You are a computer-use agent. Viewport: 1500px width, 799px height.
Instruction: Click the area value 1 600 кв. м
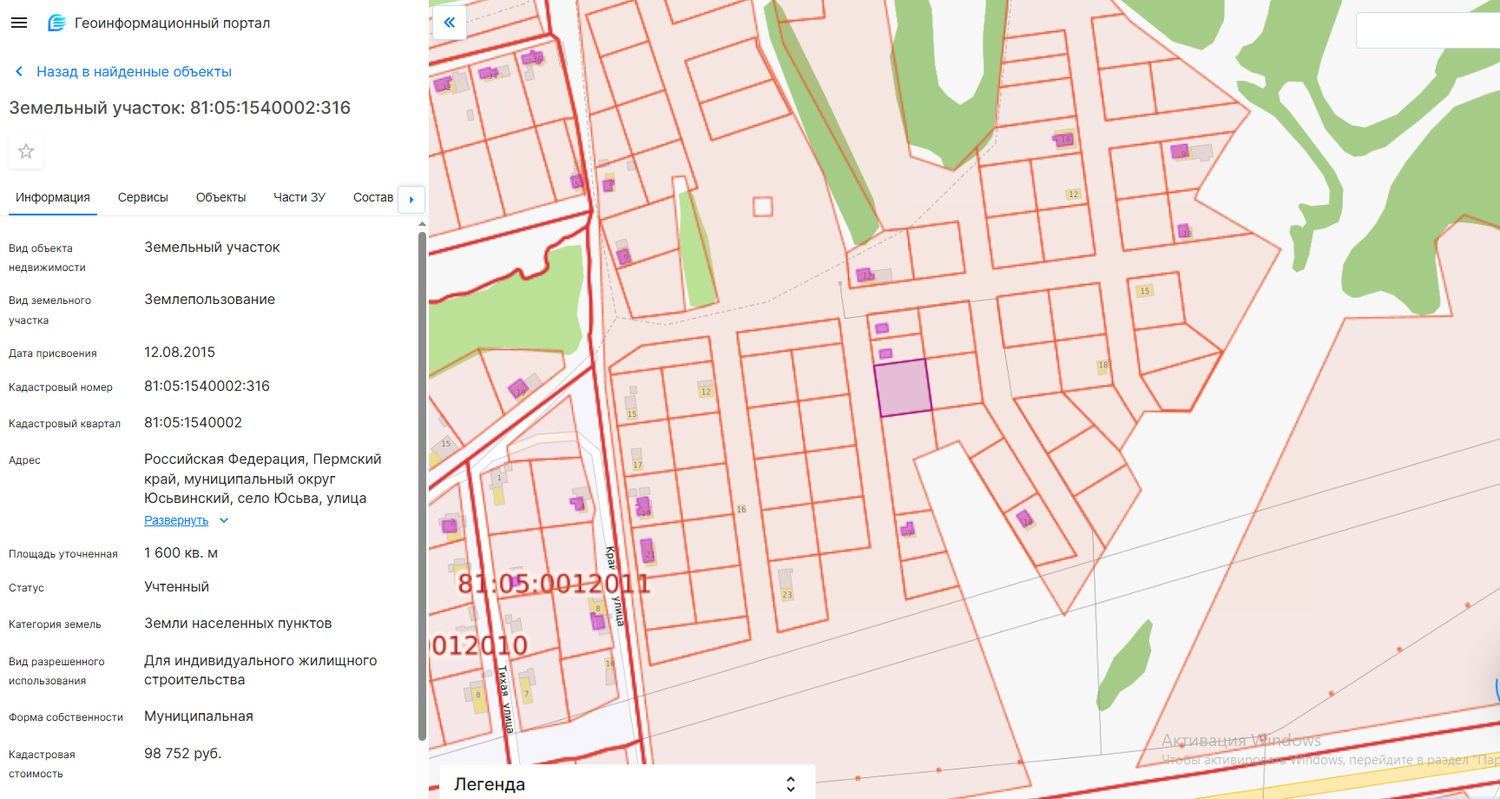pos(181,553)
